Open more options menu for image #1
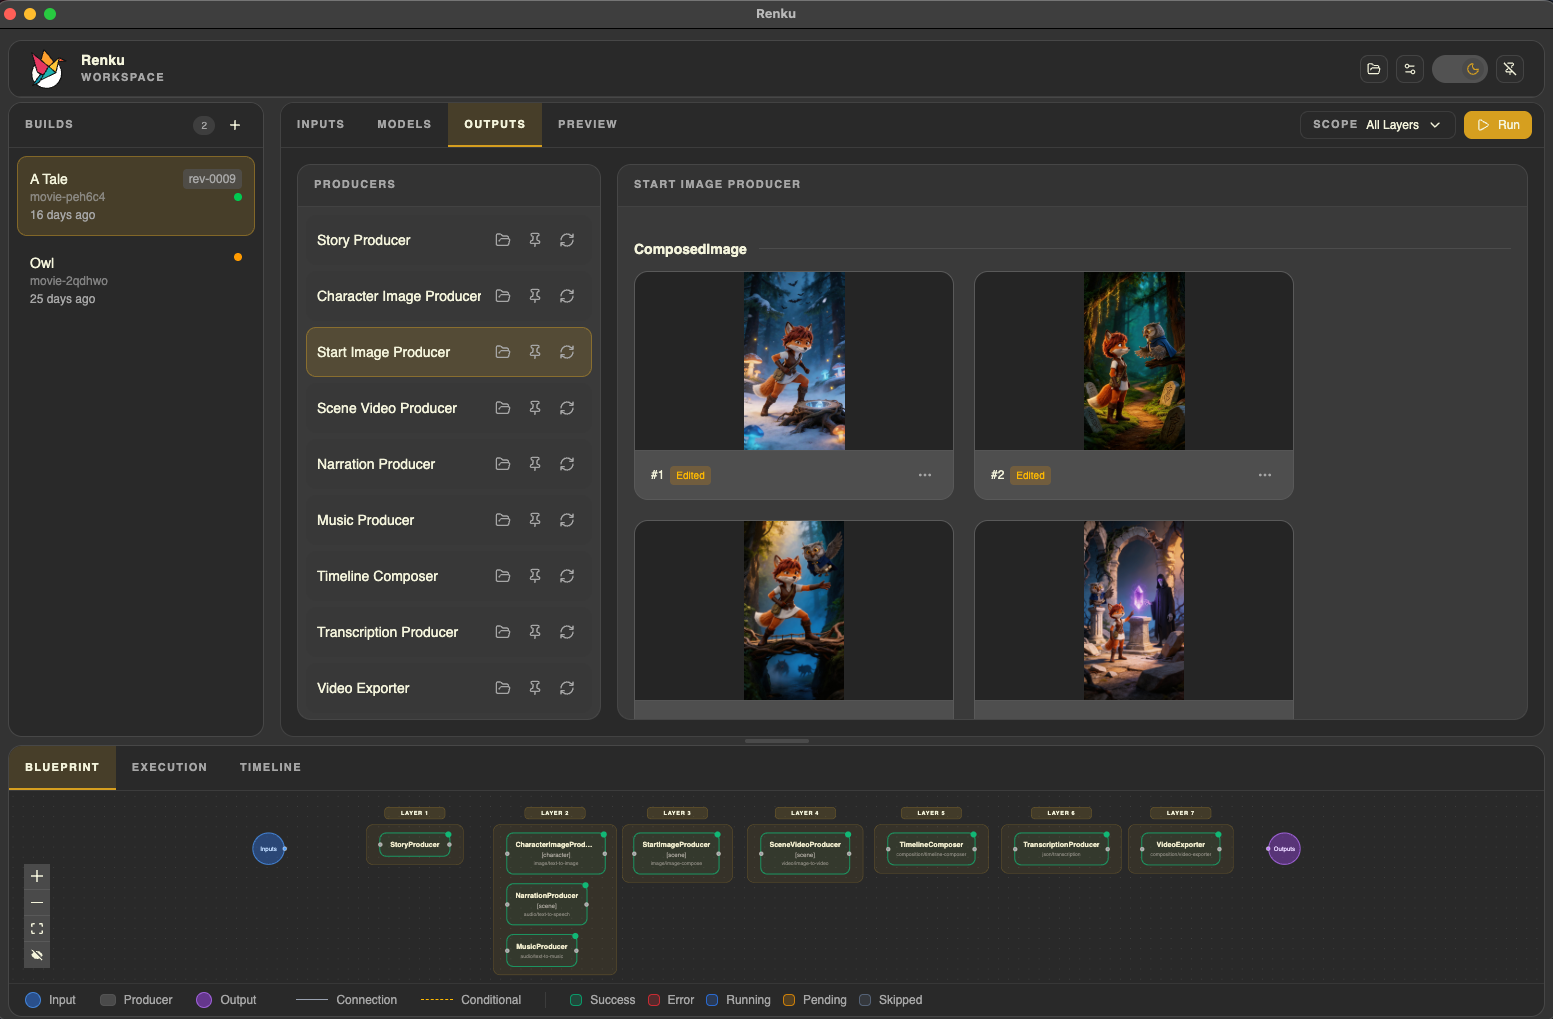Screen dimensions: 1553x1019 925,475
